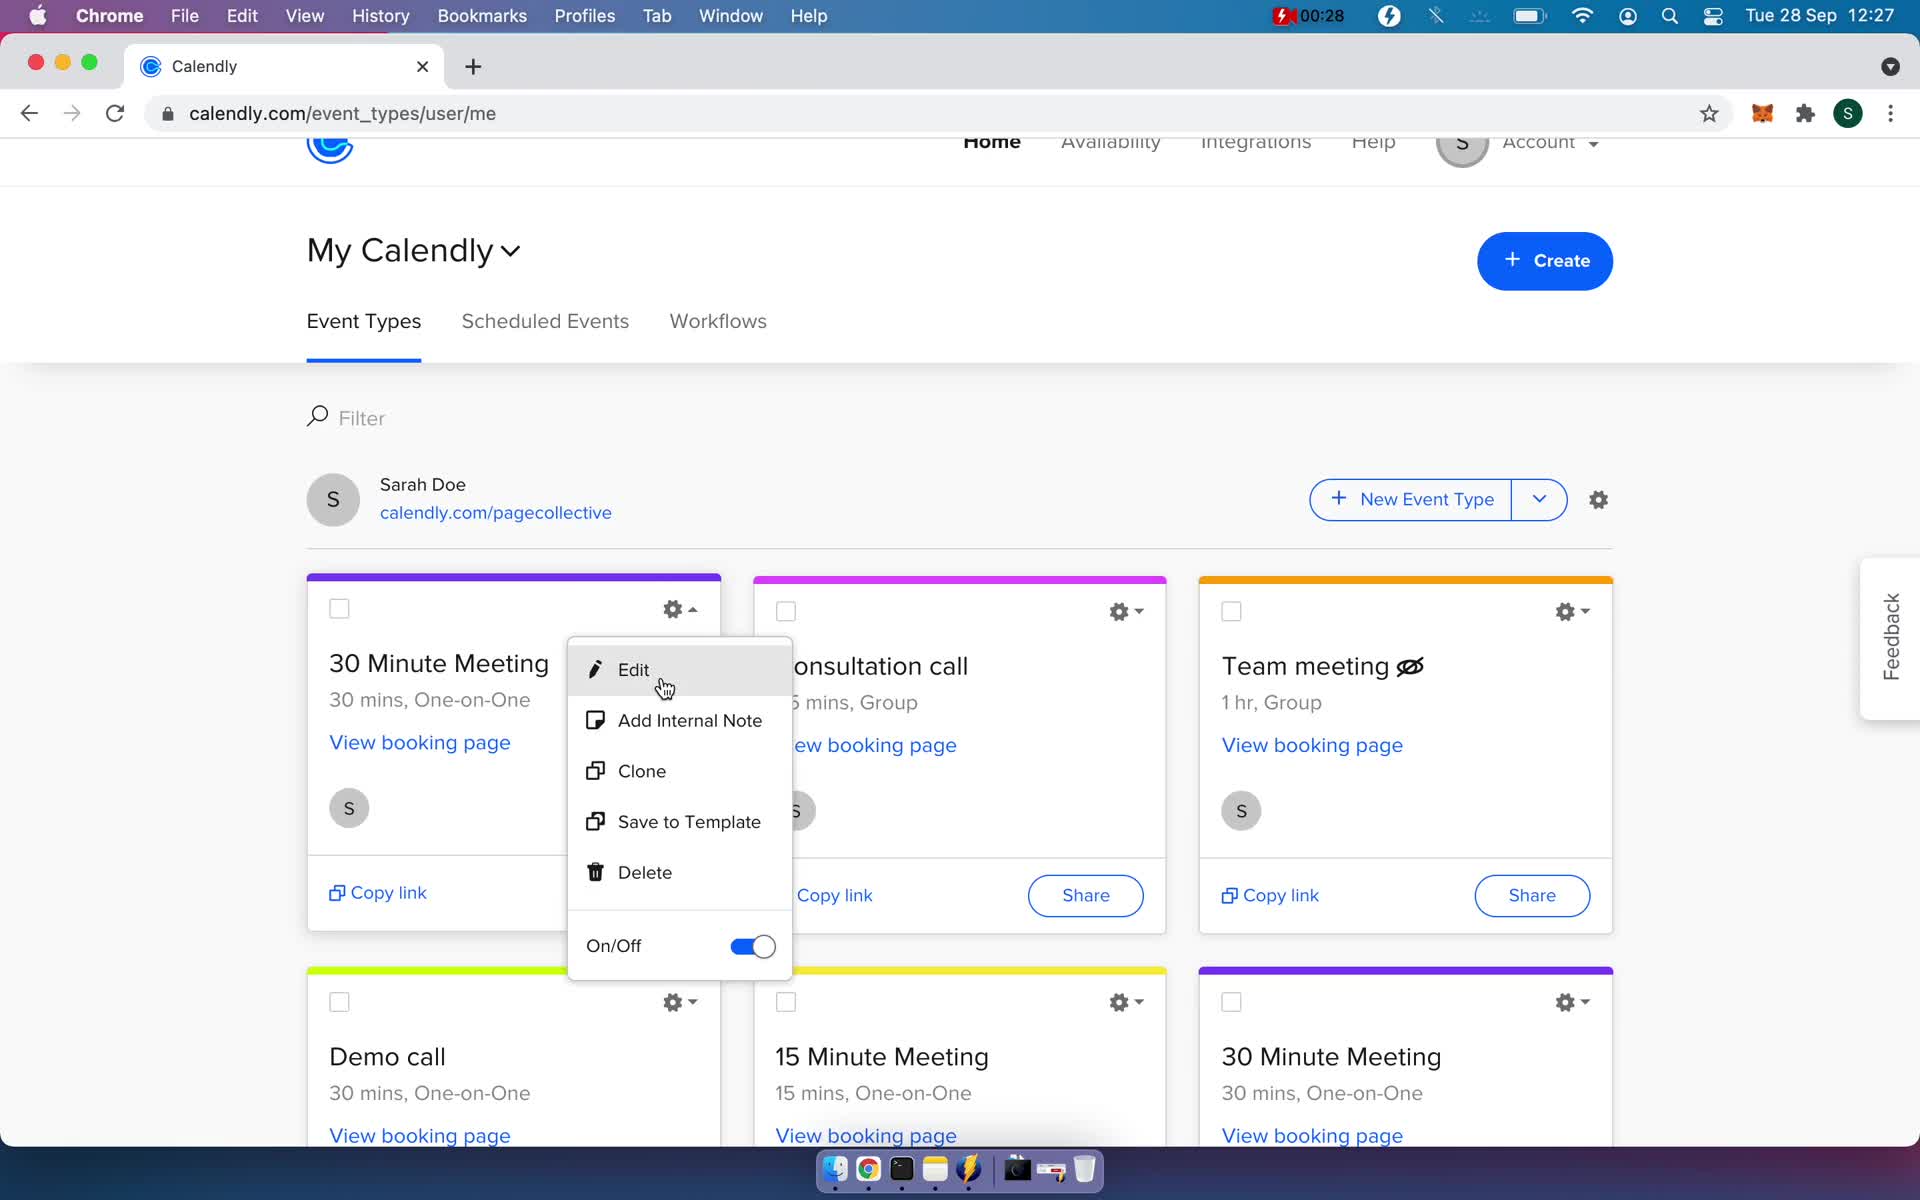This screenshot has height=1200, width=1920.
Task: Open the Integrations nav item
Action: (x=1256, y=144)
